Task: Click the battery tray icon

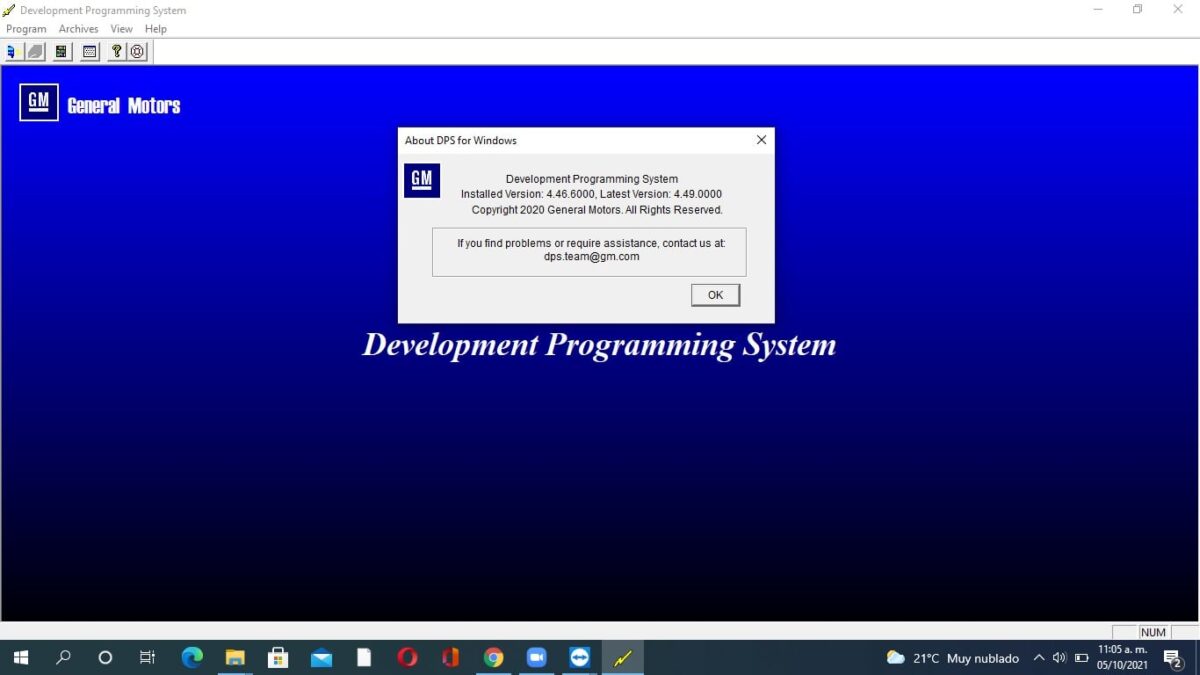Action: point(1081,658)
